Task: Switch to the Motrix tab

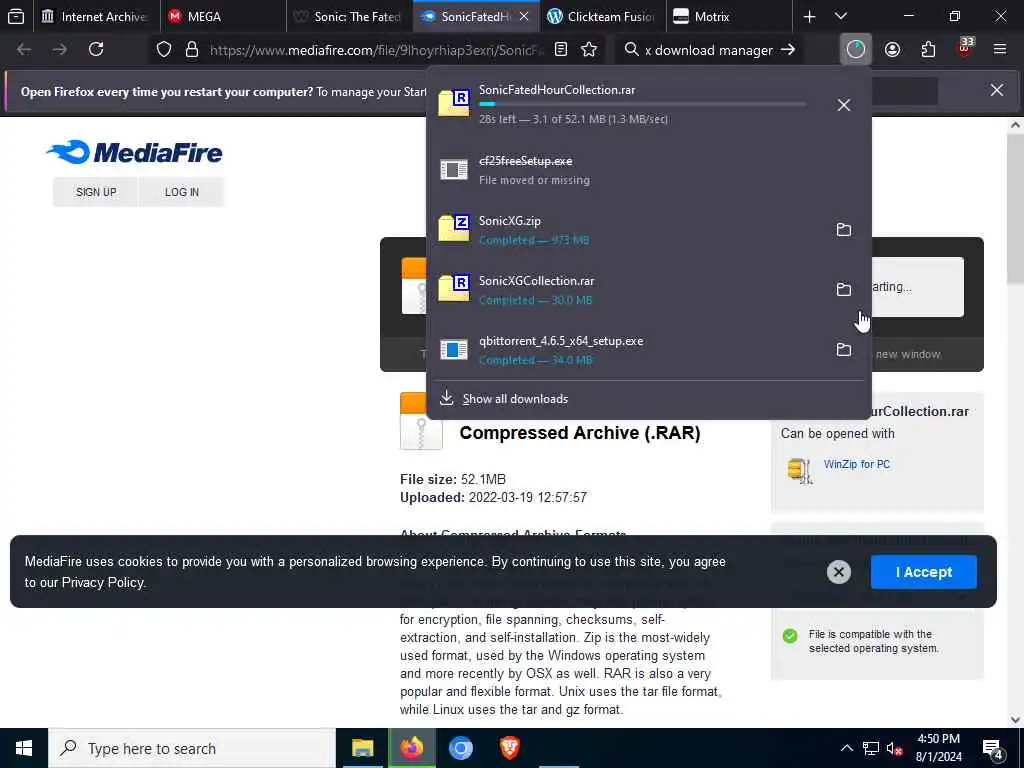Action: click(728, 16)
